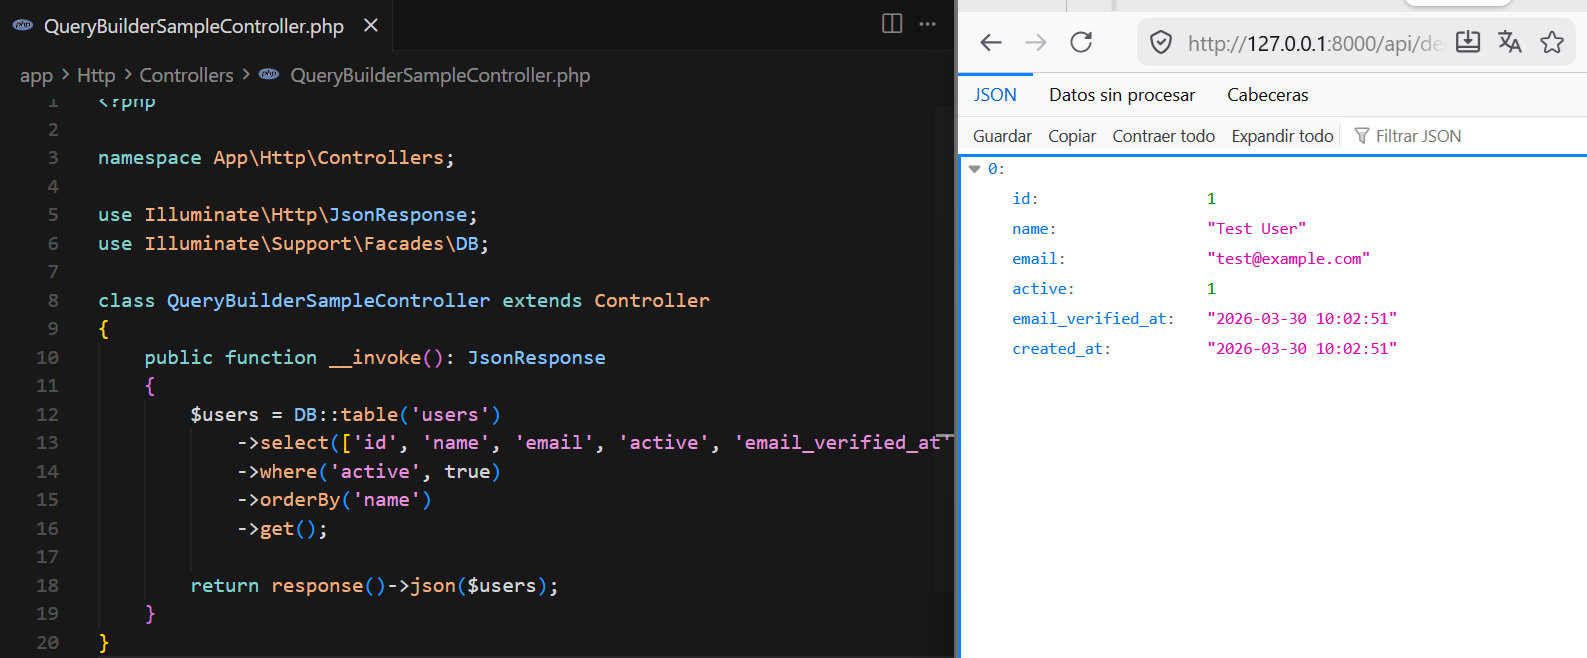Click 'Contraer todo' to collapse all nodes
Image resolution: width=1587 pixels, height=658 pixels.
pyautogui.click(x=1164, y=136)
